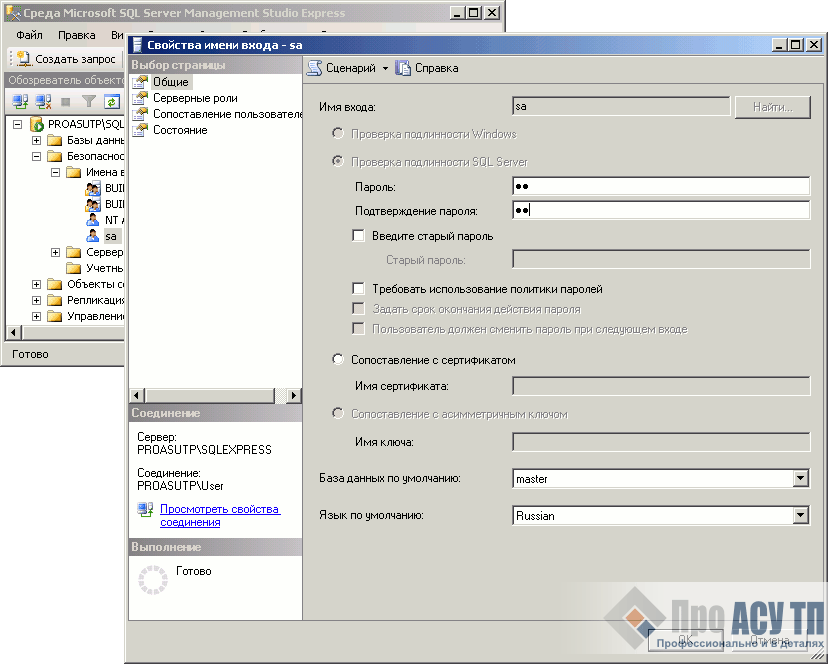Screen dimensions: 828x664
Task: Click the dialog title bar document icon
Action: coord(137,45)
